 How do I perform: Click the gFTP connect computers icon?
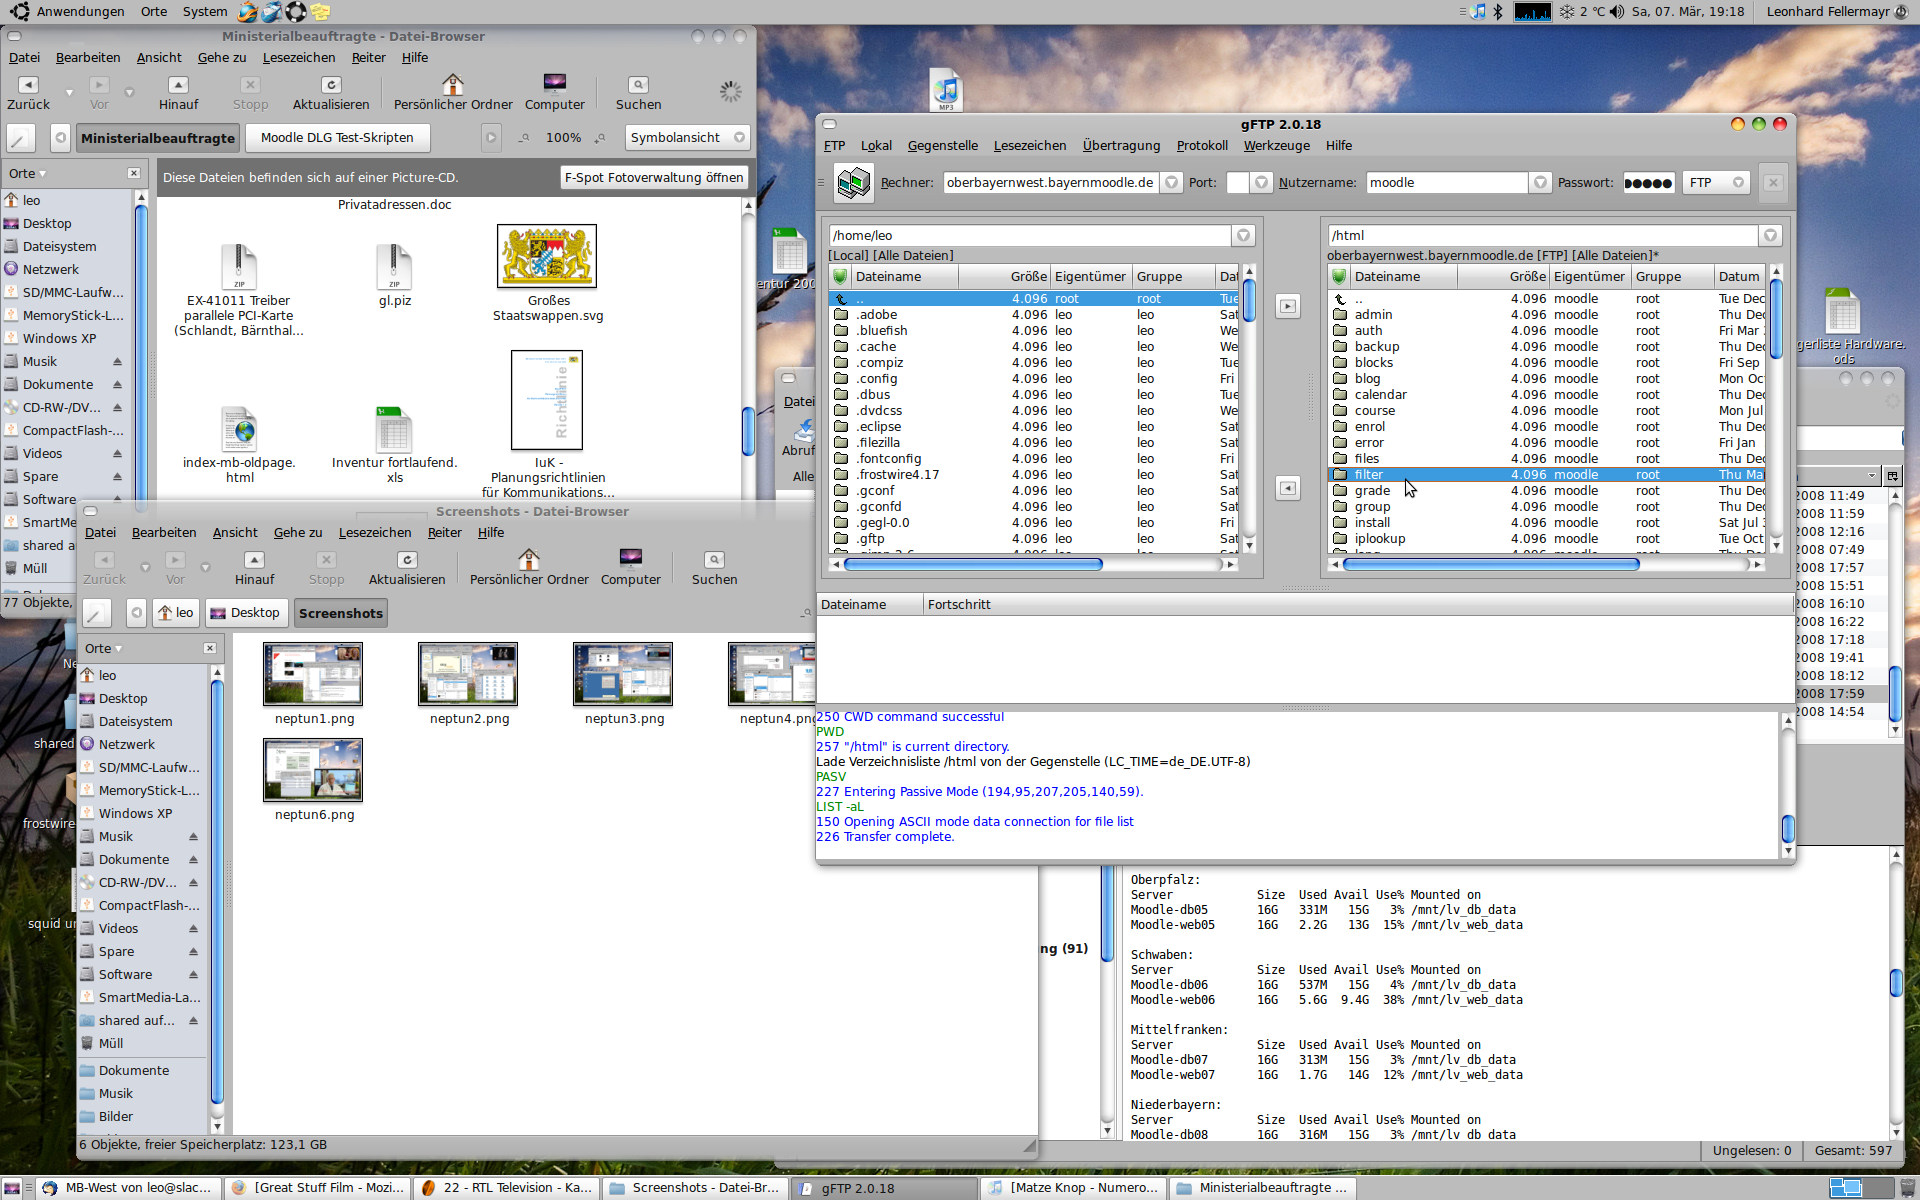(853, 182)
